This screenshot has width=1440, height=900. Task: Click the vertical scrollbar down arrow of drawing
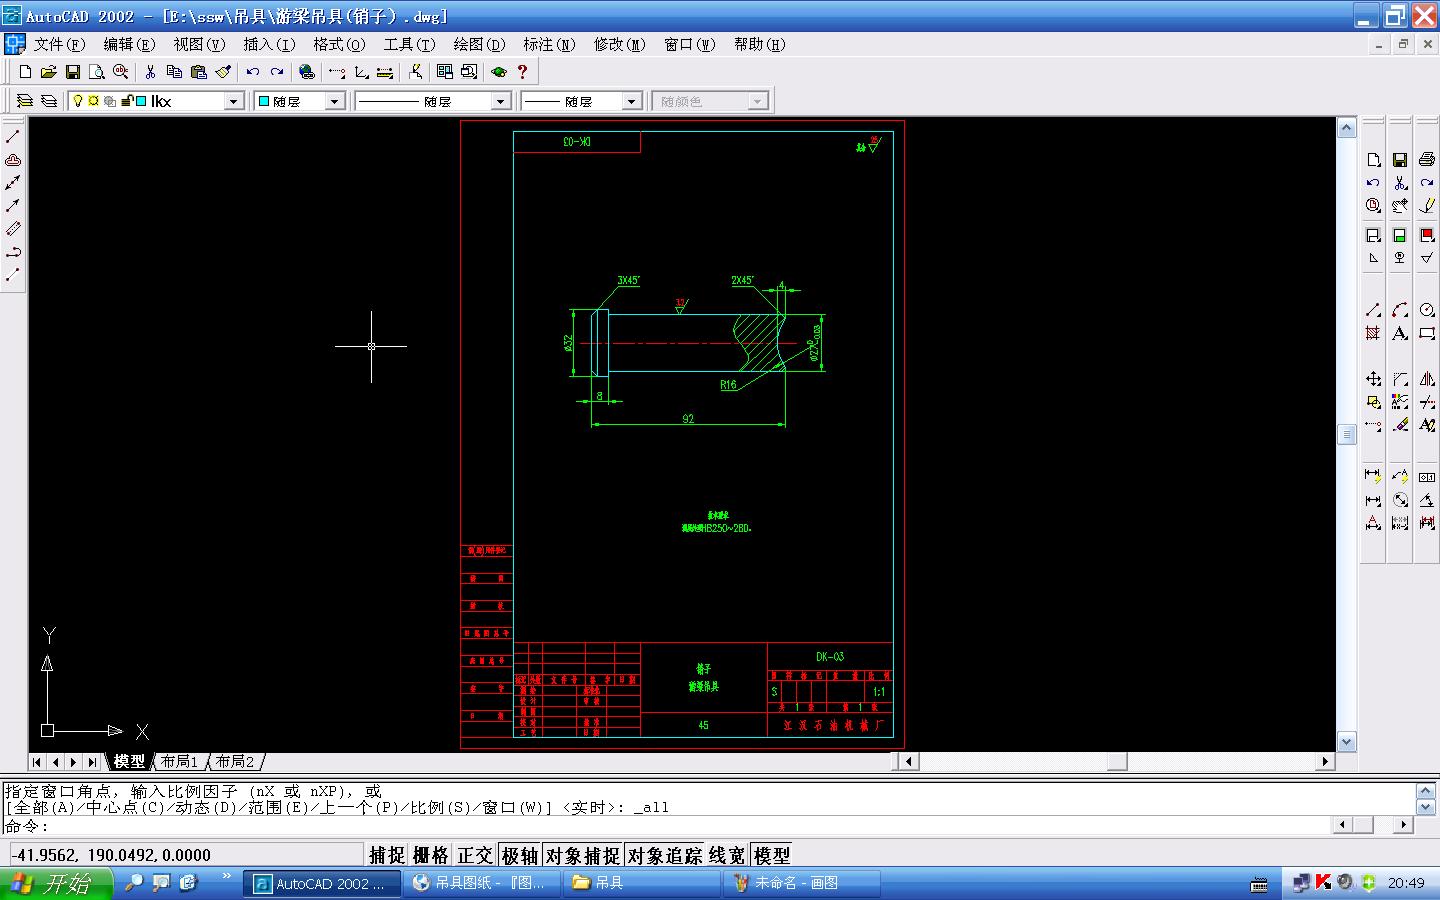click(1346, 742)
